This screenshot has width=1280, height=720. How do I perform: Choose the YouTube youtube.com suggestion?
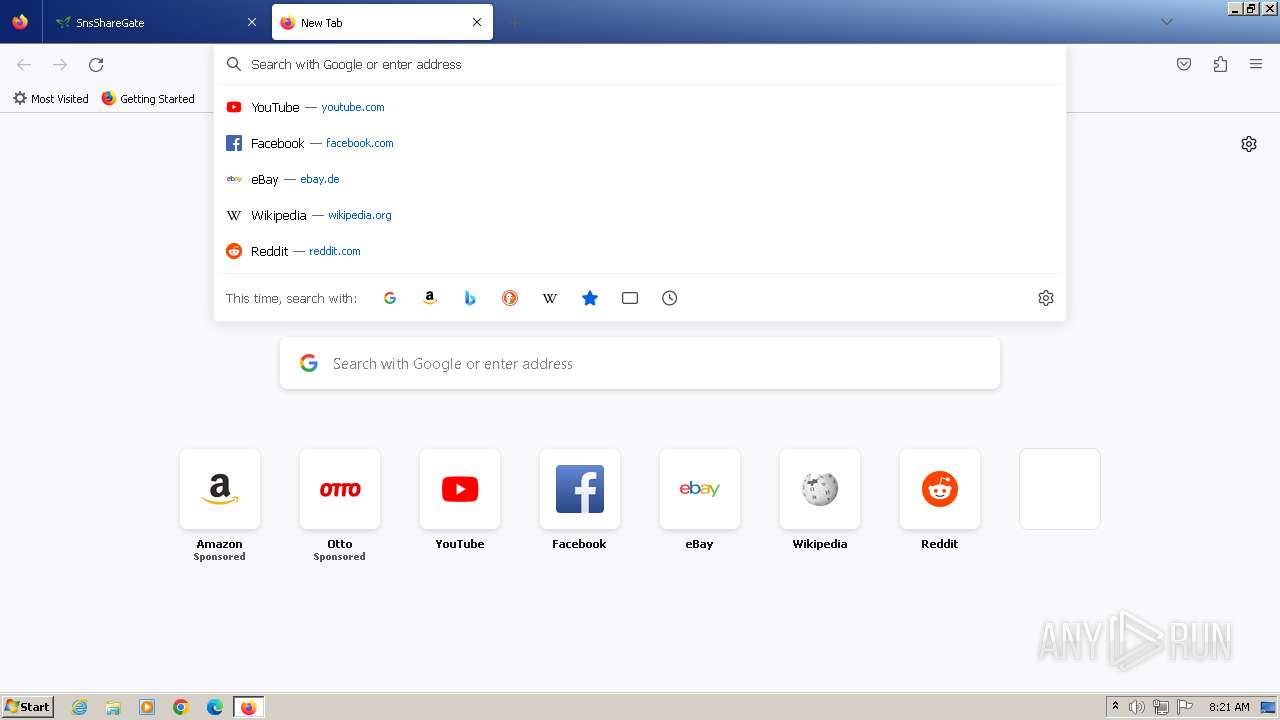click(640, 107)
